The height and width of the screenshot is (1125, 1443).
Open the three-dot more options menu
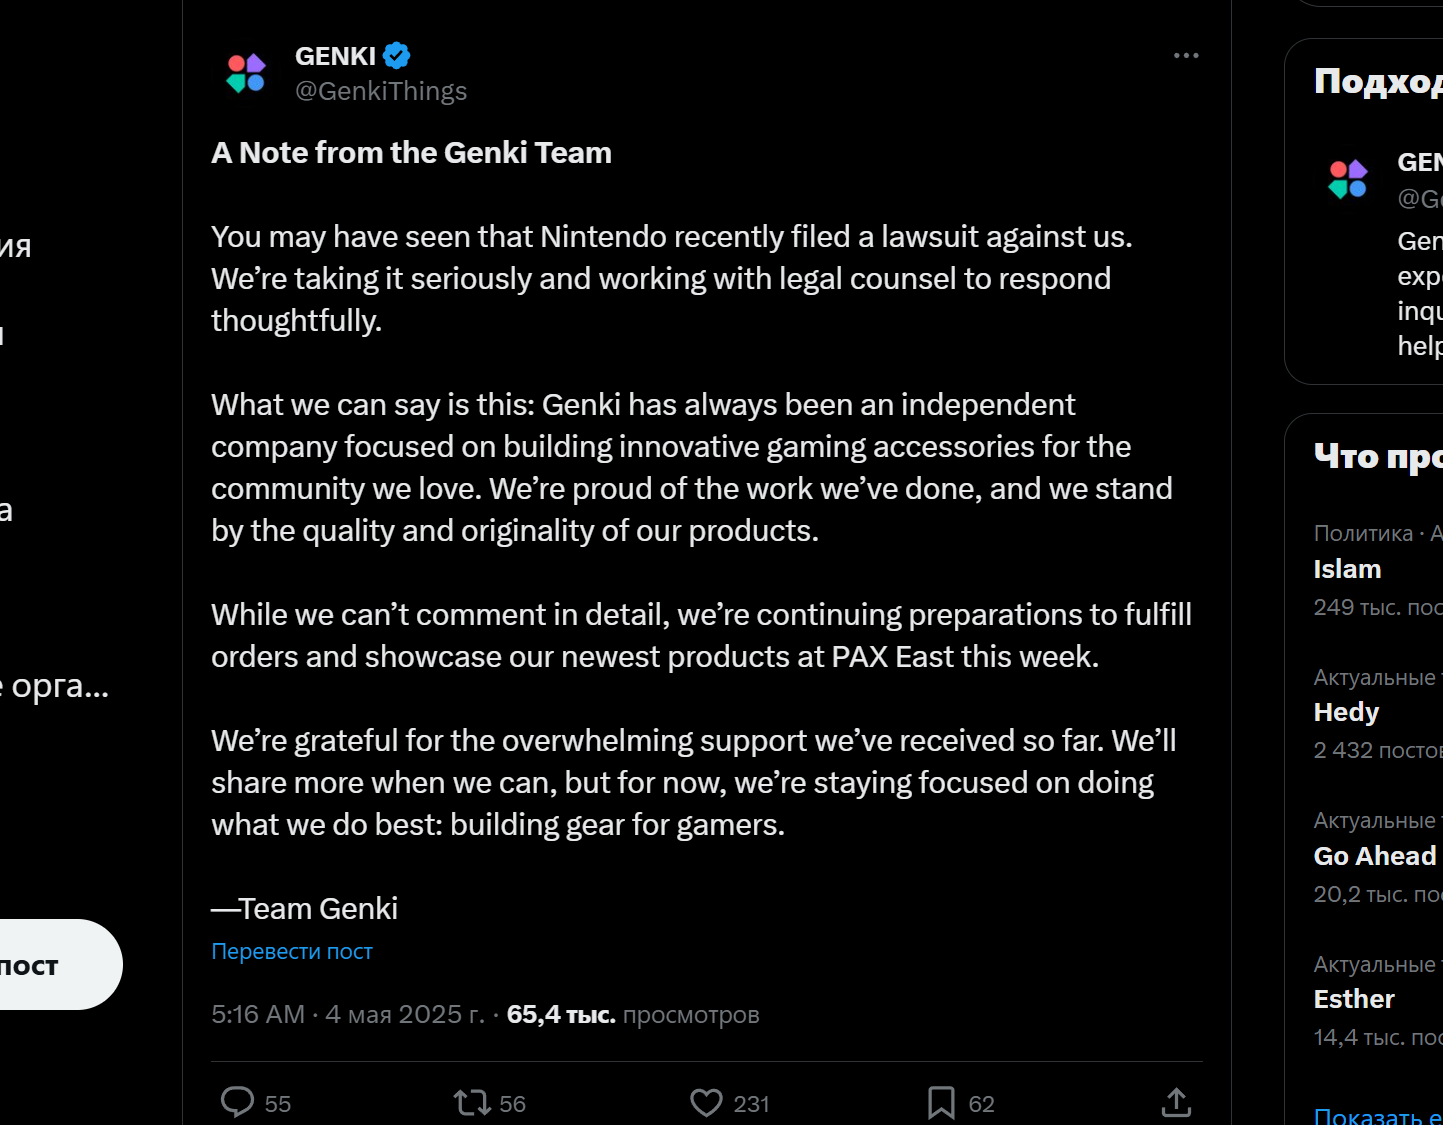[x=1186, y=56]
